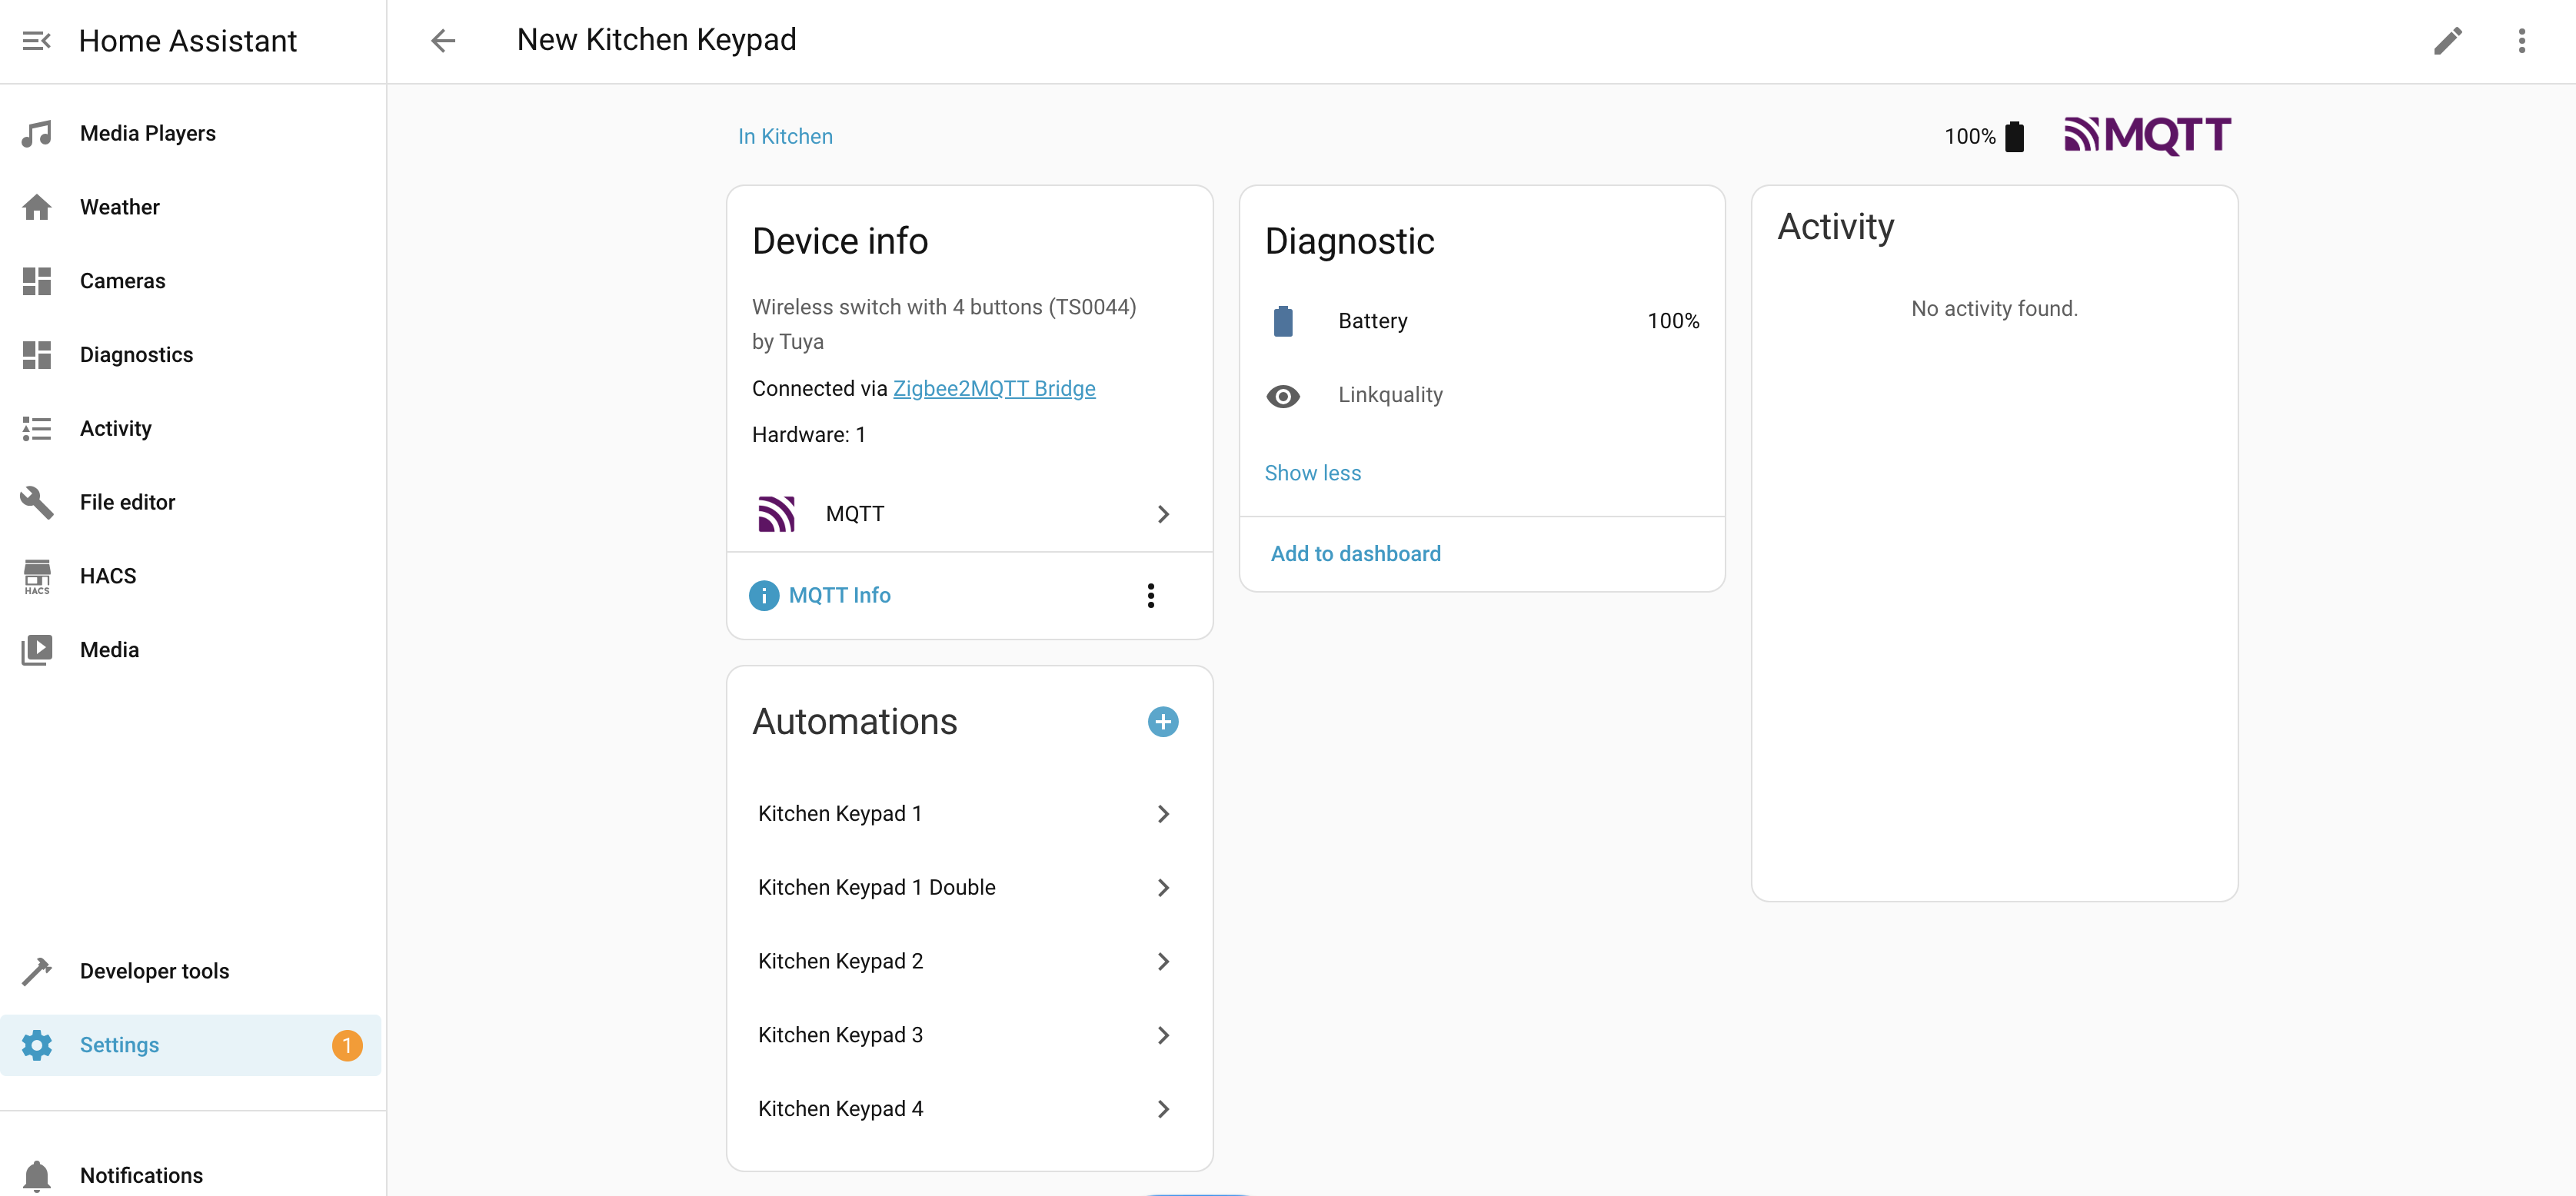Viewport: 2576px width, 1196px height.
Task: Open HACS from the sidebar
Action: point(108,576)
